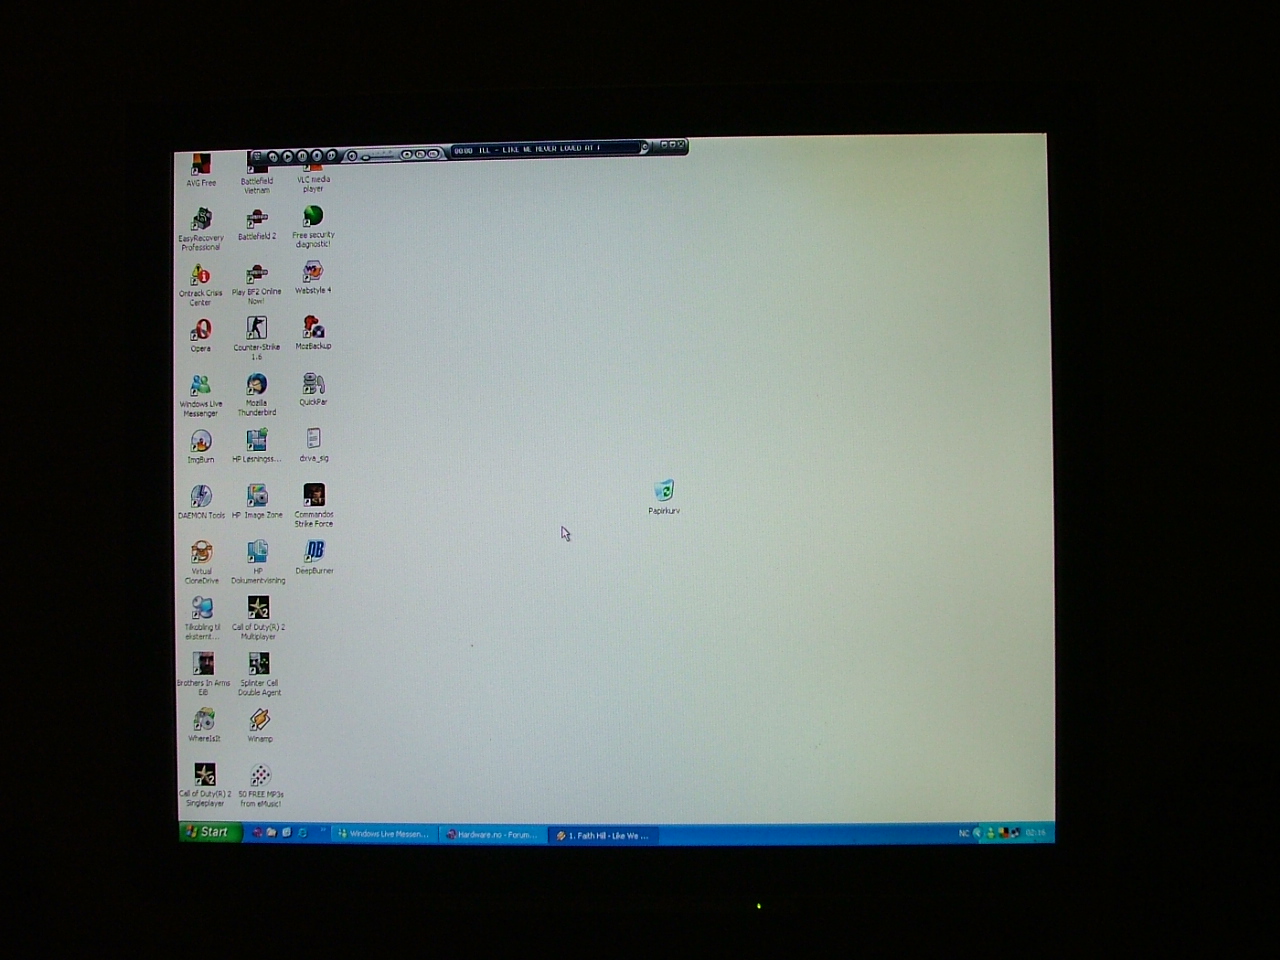Click the Winamp volume slider
1280x960 pixels.
click(x=378, y=157)
